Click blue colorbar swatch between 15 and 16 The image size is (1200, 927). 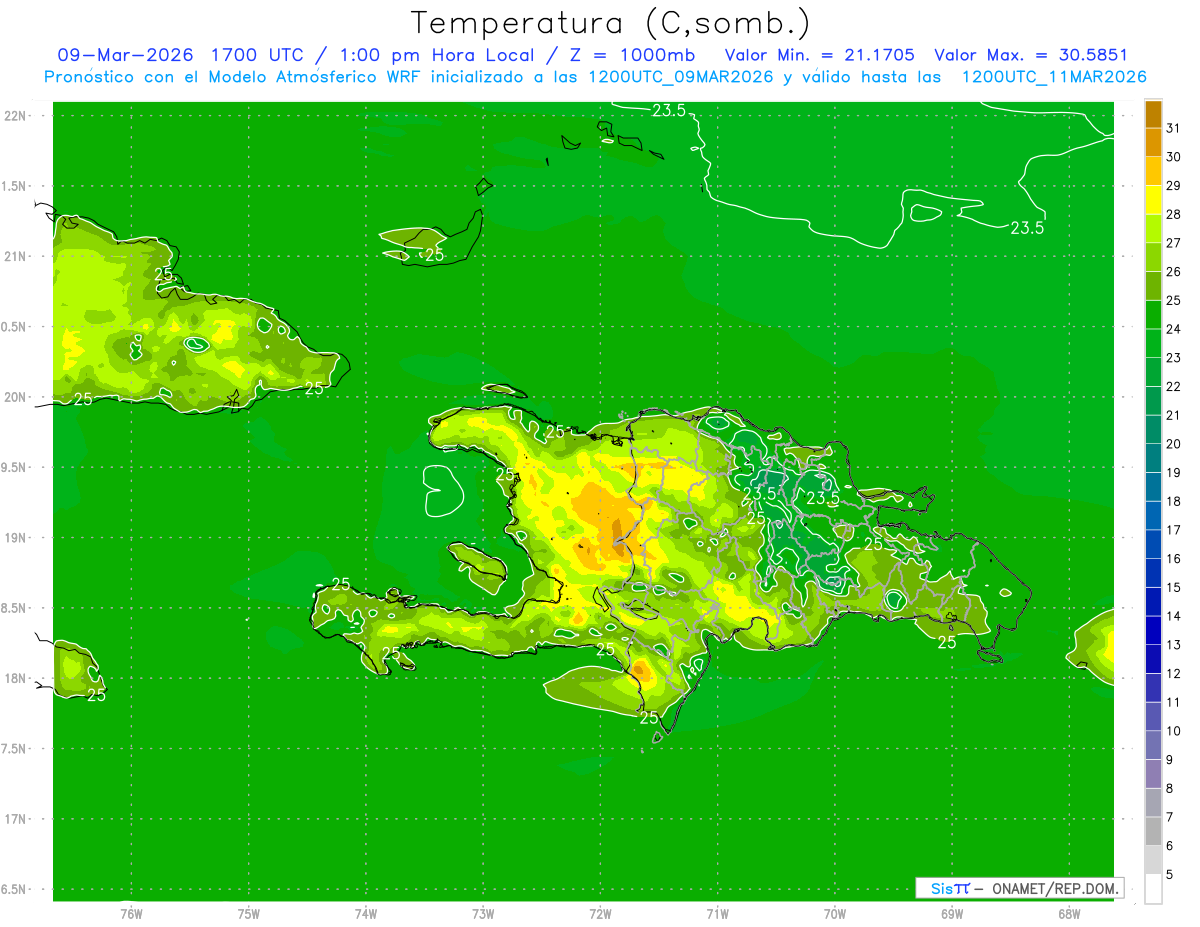click(1153, 573)
